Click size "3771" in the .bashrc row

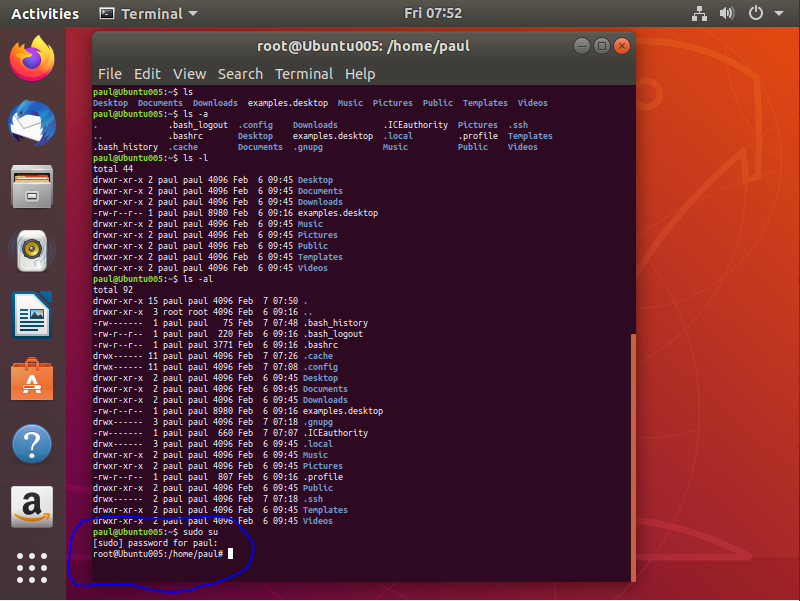(223, 345)
